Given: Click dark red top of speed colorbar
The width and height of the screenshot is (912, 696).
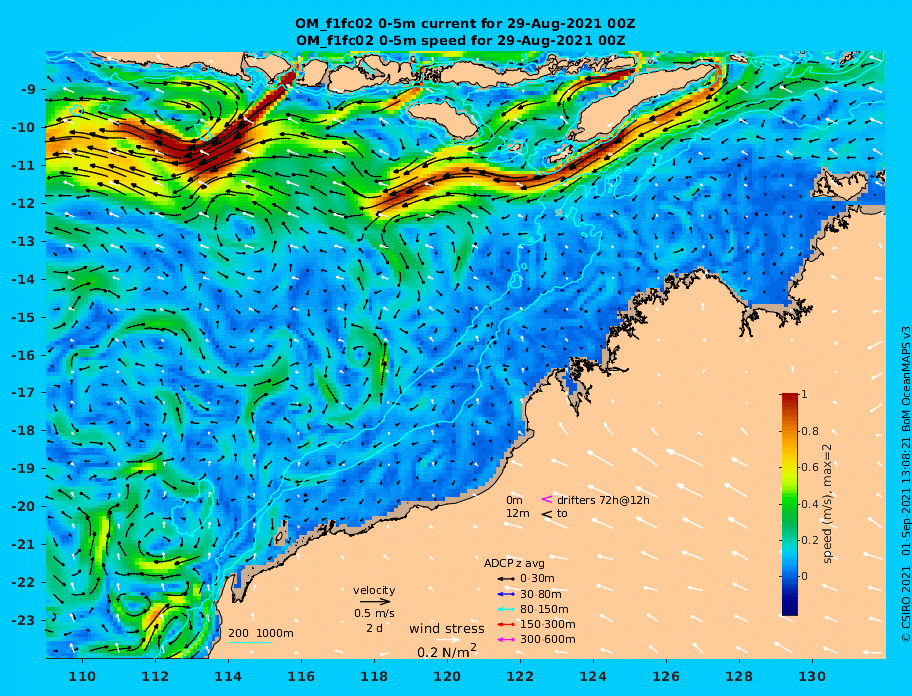Looking at the screenshot, I should click(790, 398).
